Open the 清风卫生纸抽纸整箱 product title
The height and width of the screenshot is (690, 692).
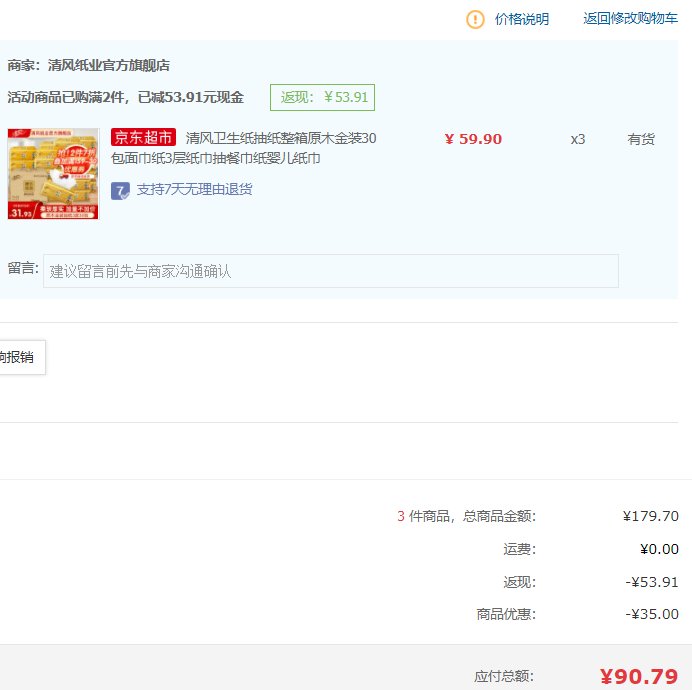[x=244, y=148]
